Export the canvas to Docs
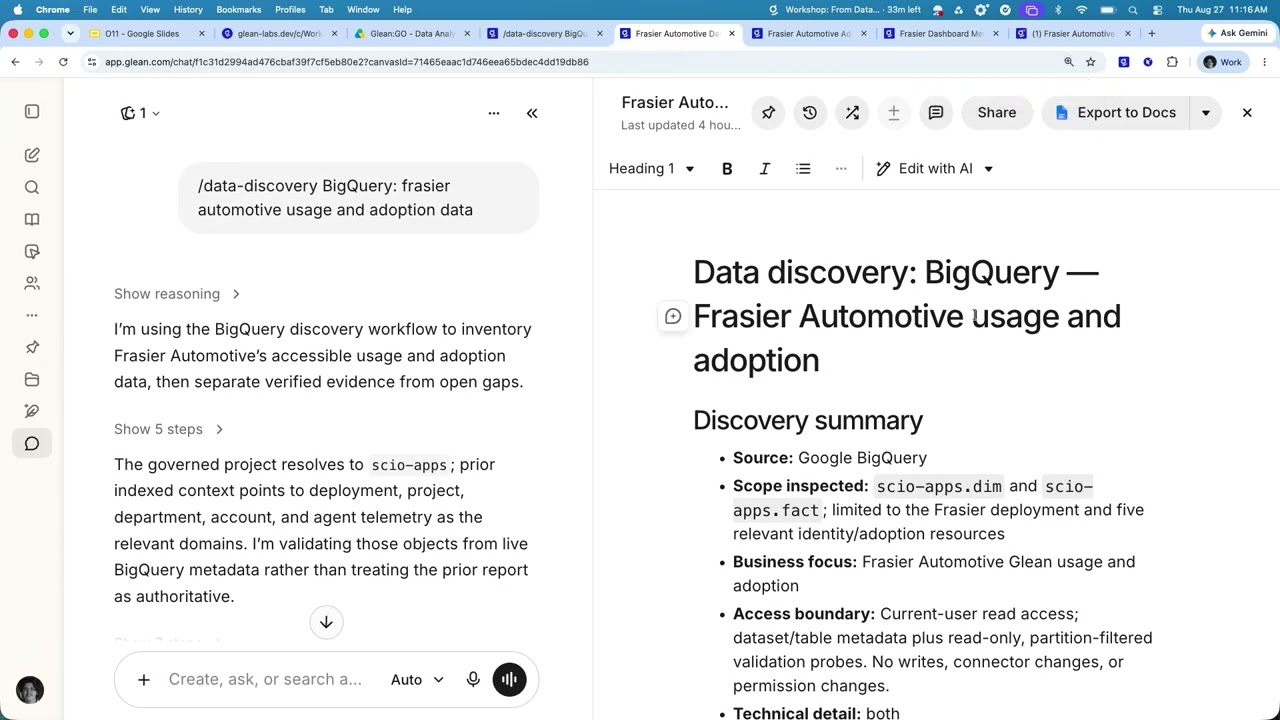This screenshot has width=1280, height=720. pos(1115,113)
